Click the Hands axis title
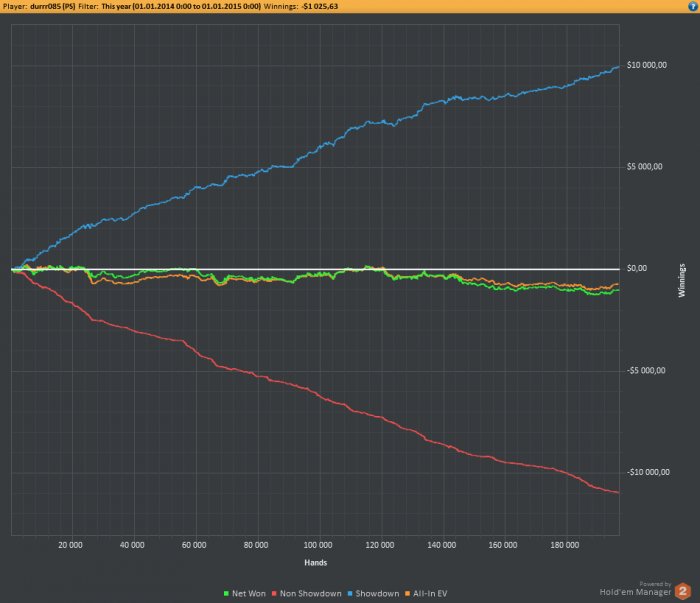The height and width of the screenshot is (603, 700). pyautogui.click(x=316, y=563)
